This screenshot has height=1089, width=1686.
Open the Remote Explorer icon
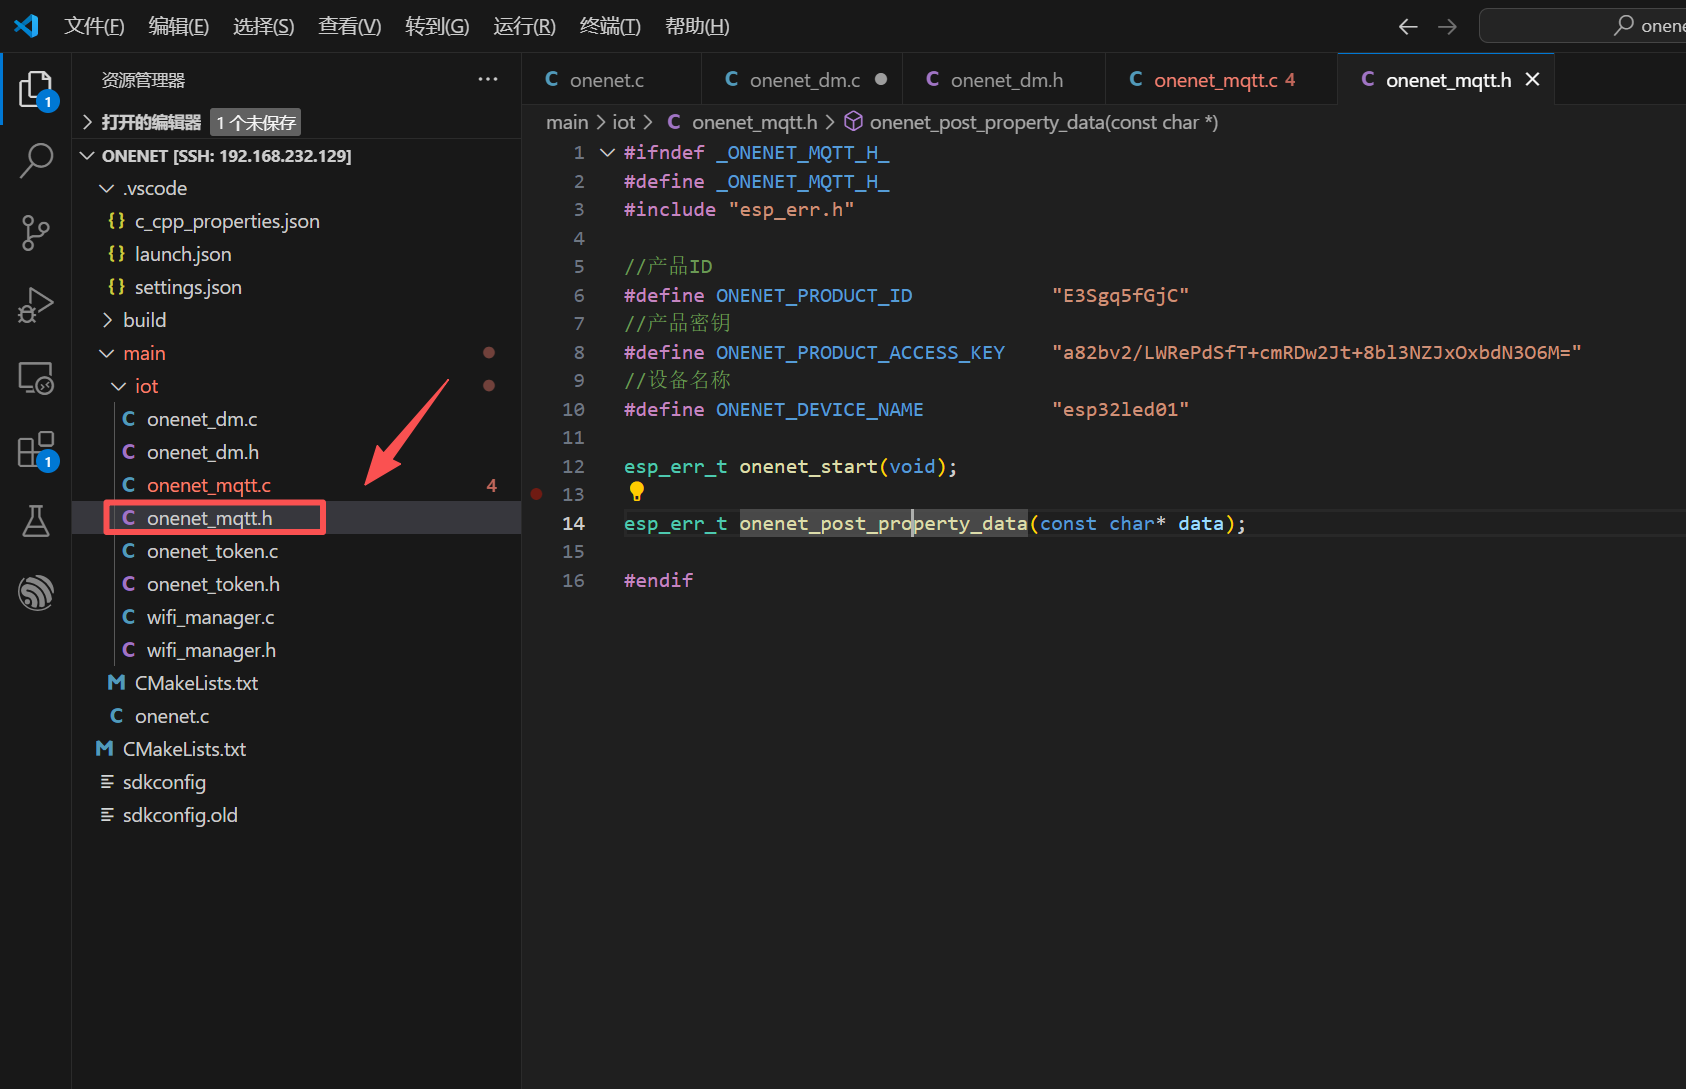[x=36, y=377]
